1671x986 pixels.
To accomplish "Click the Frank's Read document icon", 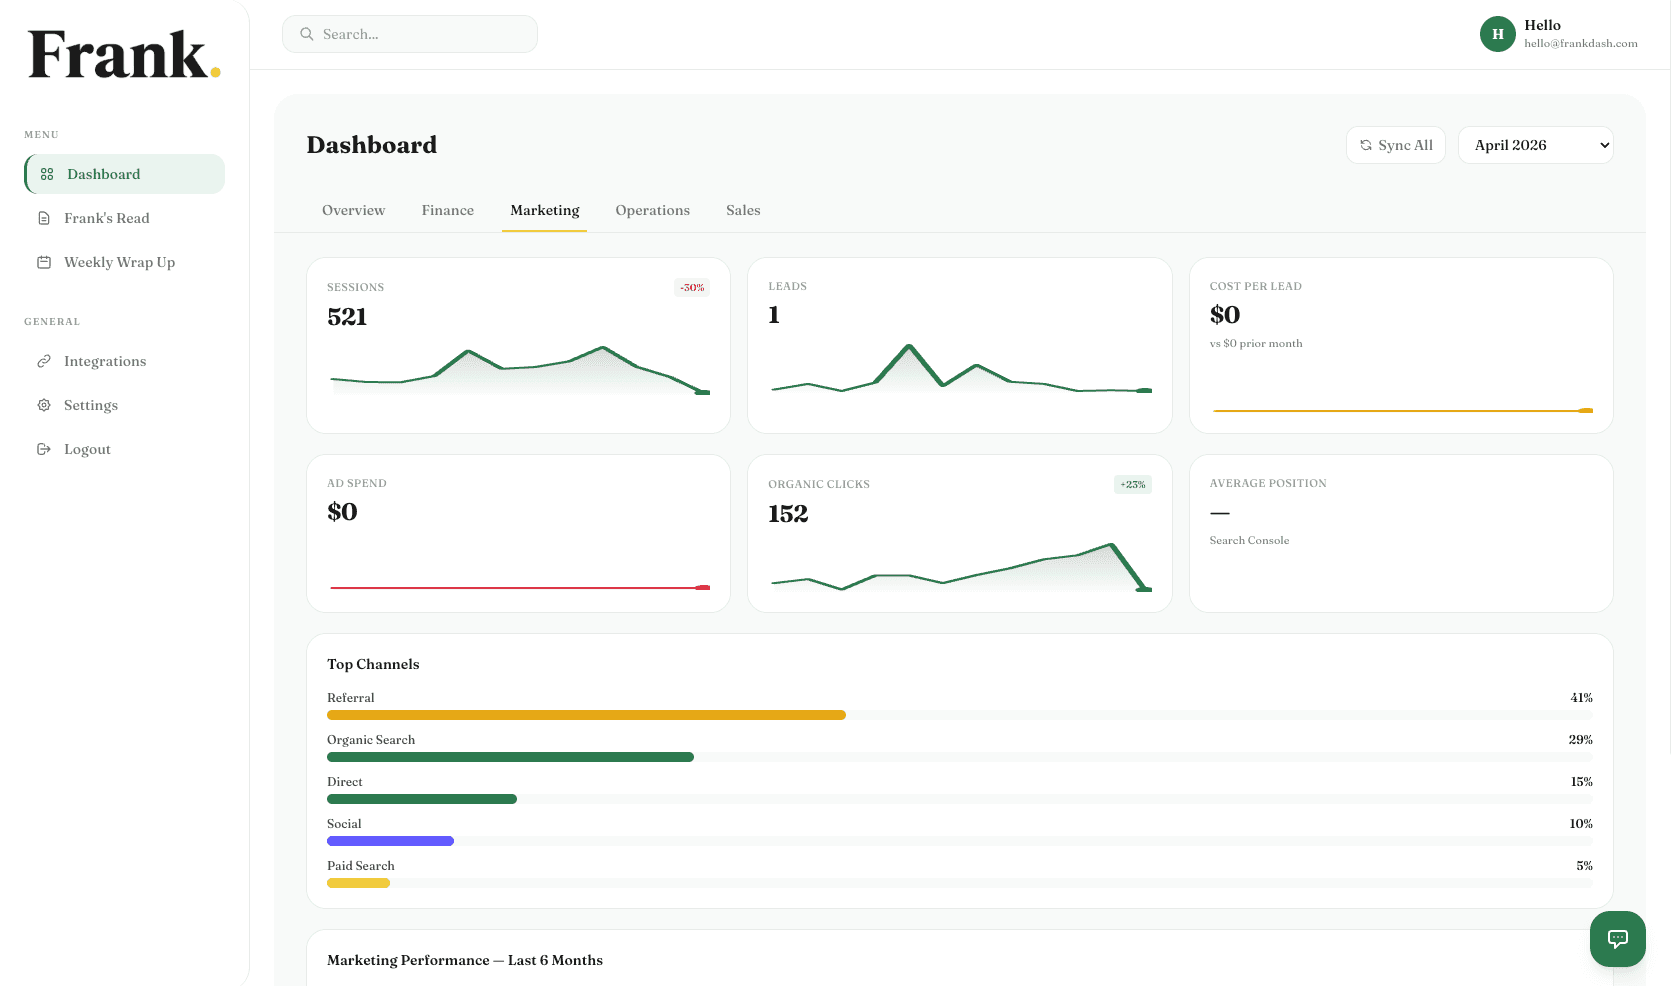I will [x=44, y=218].
